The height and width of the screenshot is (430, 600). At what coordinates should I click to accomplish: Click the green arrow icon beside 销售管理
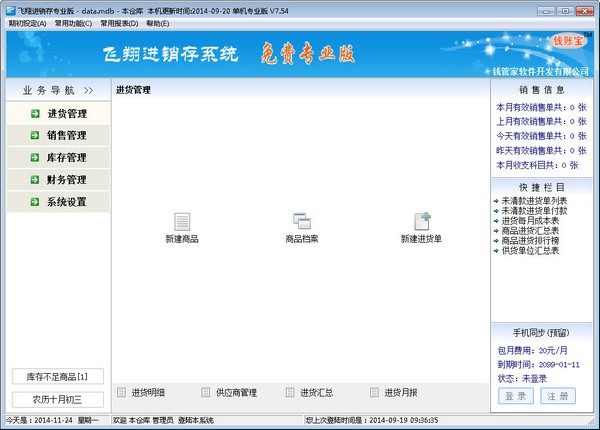coord(35,135)
